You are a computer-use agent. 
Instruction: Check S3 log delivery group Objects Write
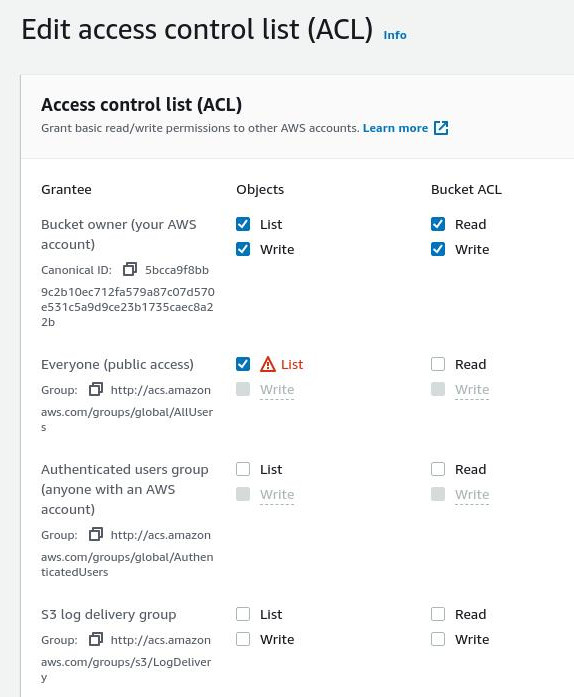click(243, 639)
